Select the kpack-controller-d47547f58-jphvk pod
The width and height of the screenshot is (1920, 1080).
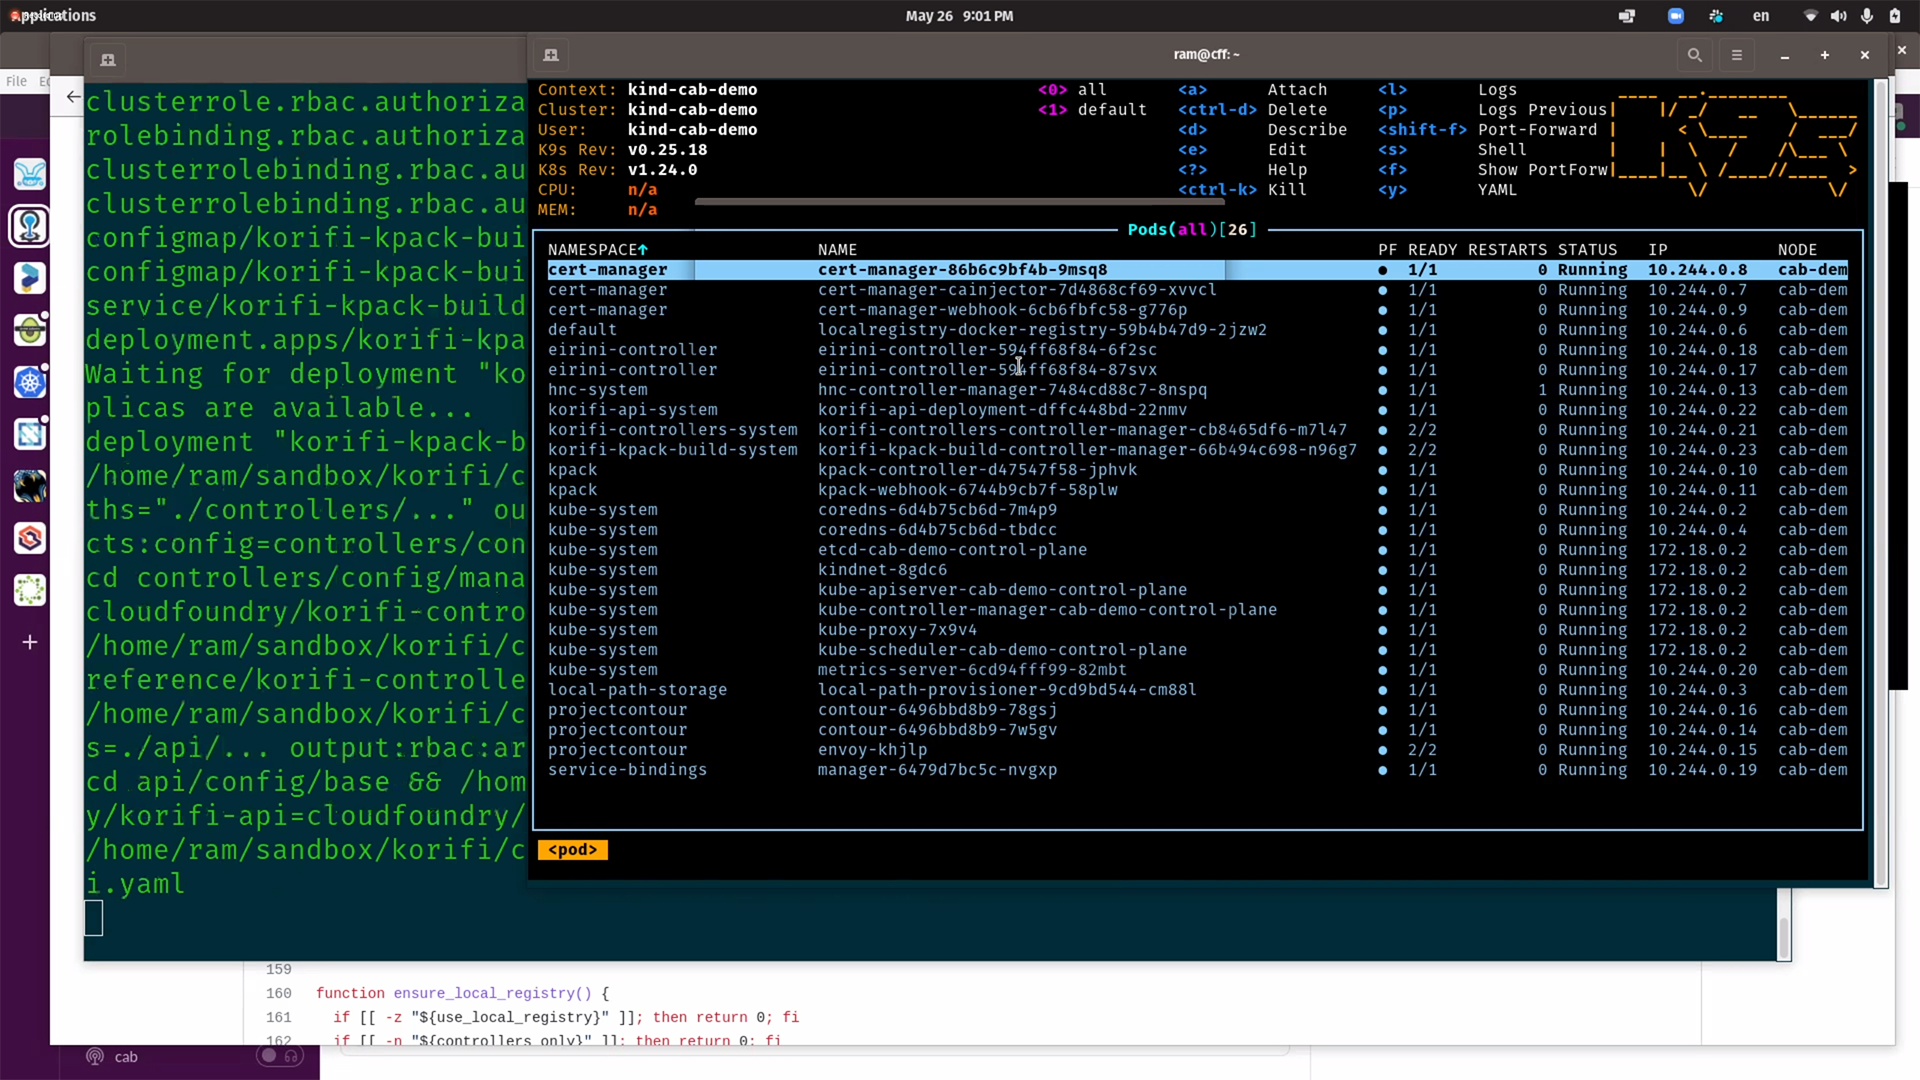[x=1197, y=470]
